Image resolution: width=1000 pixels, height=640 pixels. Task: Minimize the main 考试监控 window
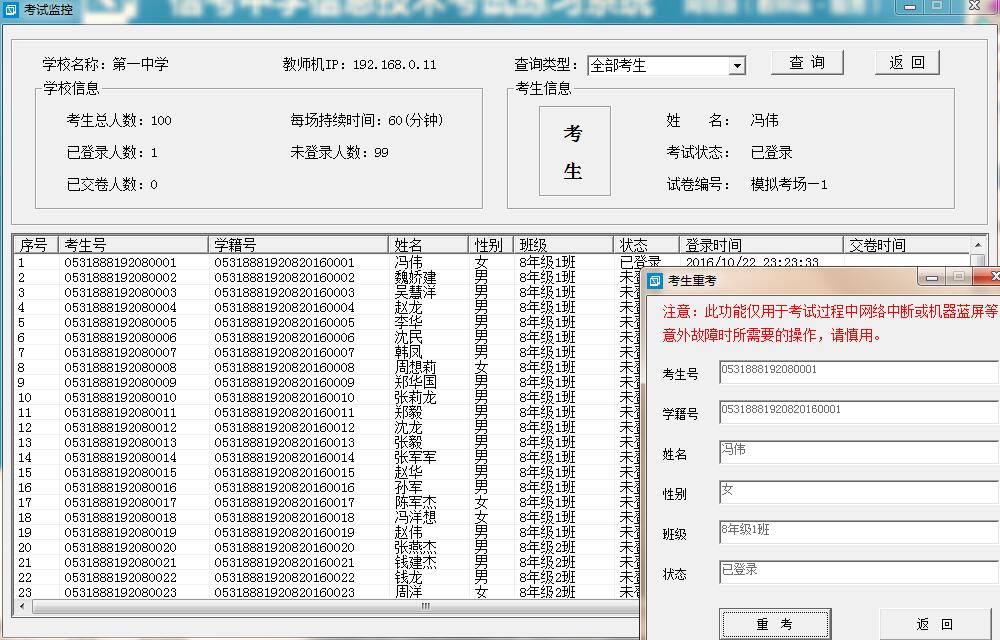pos(908,6)
